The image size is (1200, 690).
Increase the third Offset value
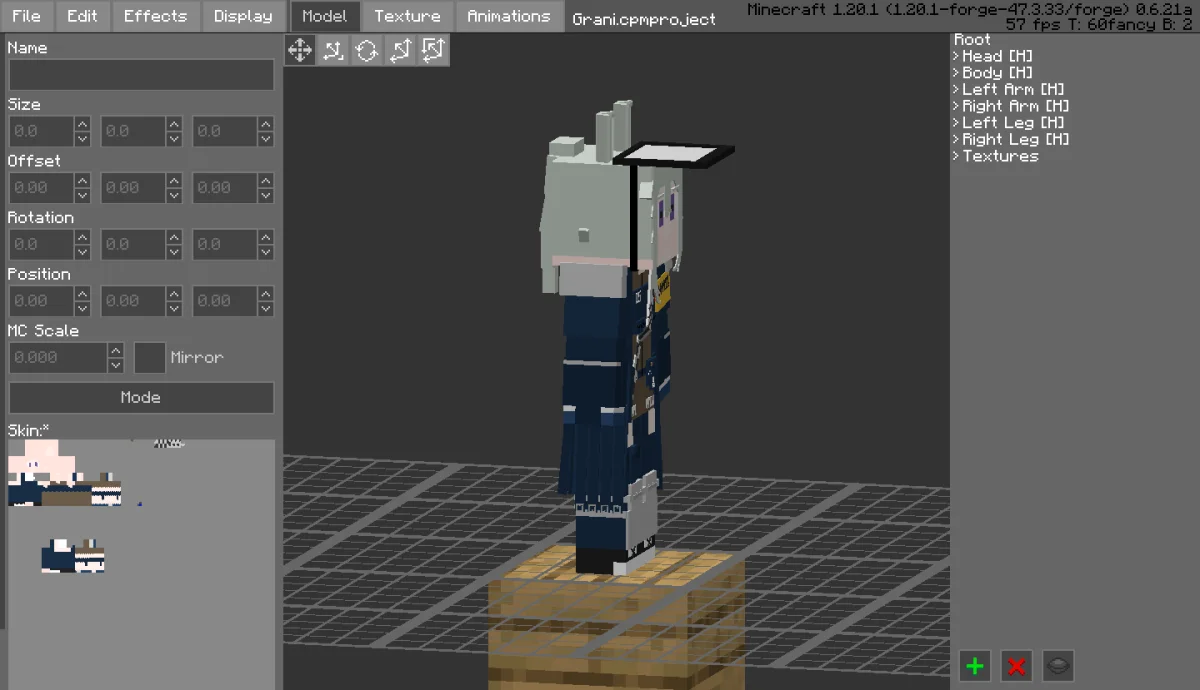(x=265, y=180)
